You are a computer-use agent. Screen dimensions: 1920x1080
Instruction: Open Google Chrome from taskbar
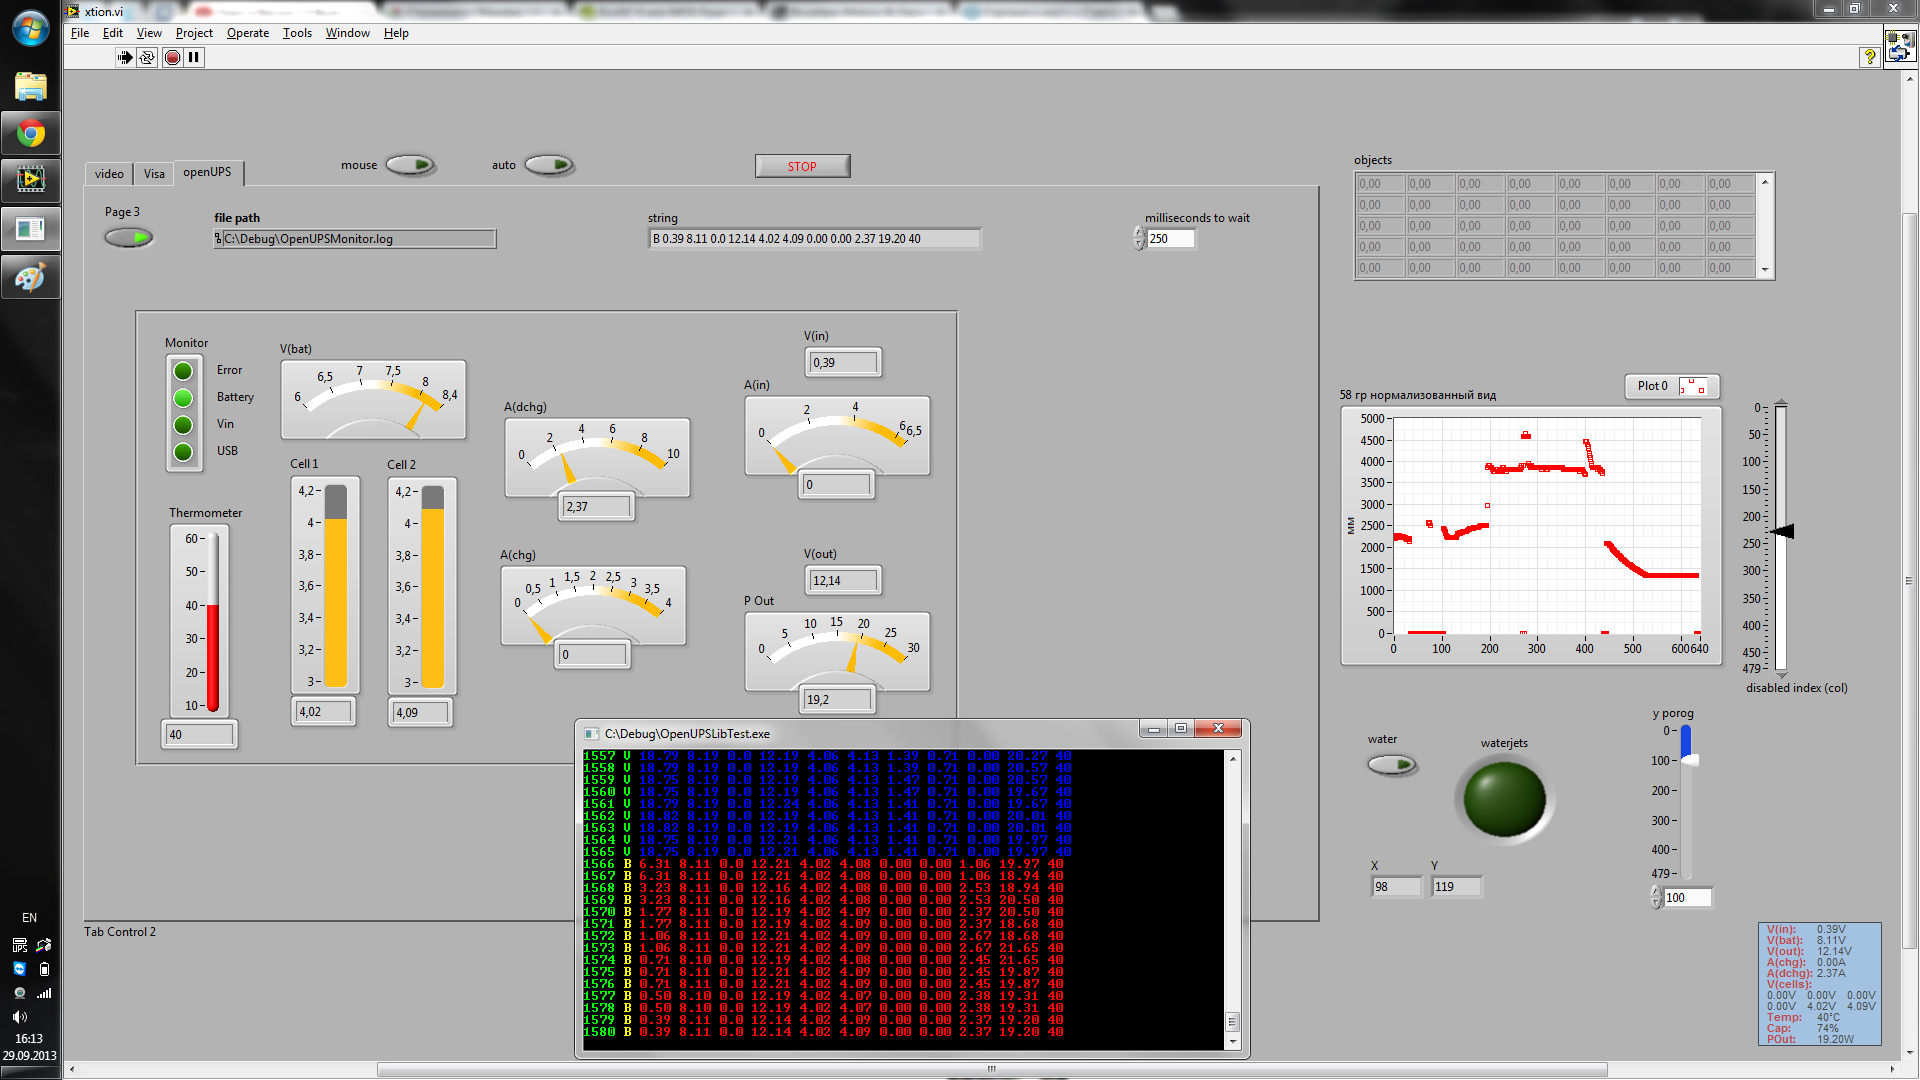click(x=30, y=133)
